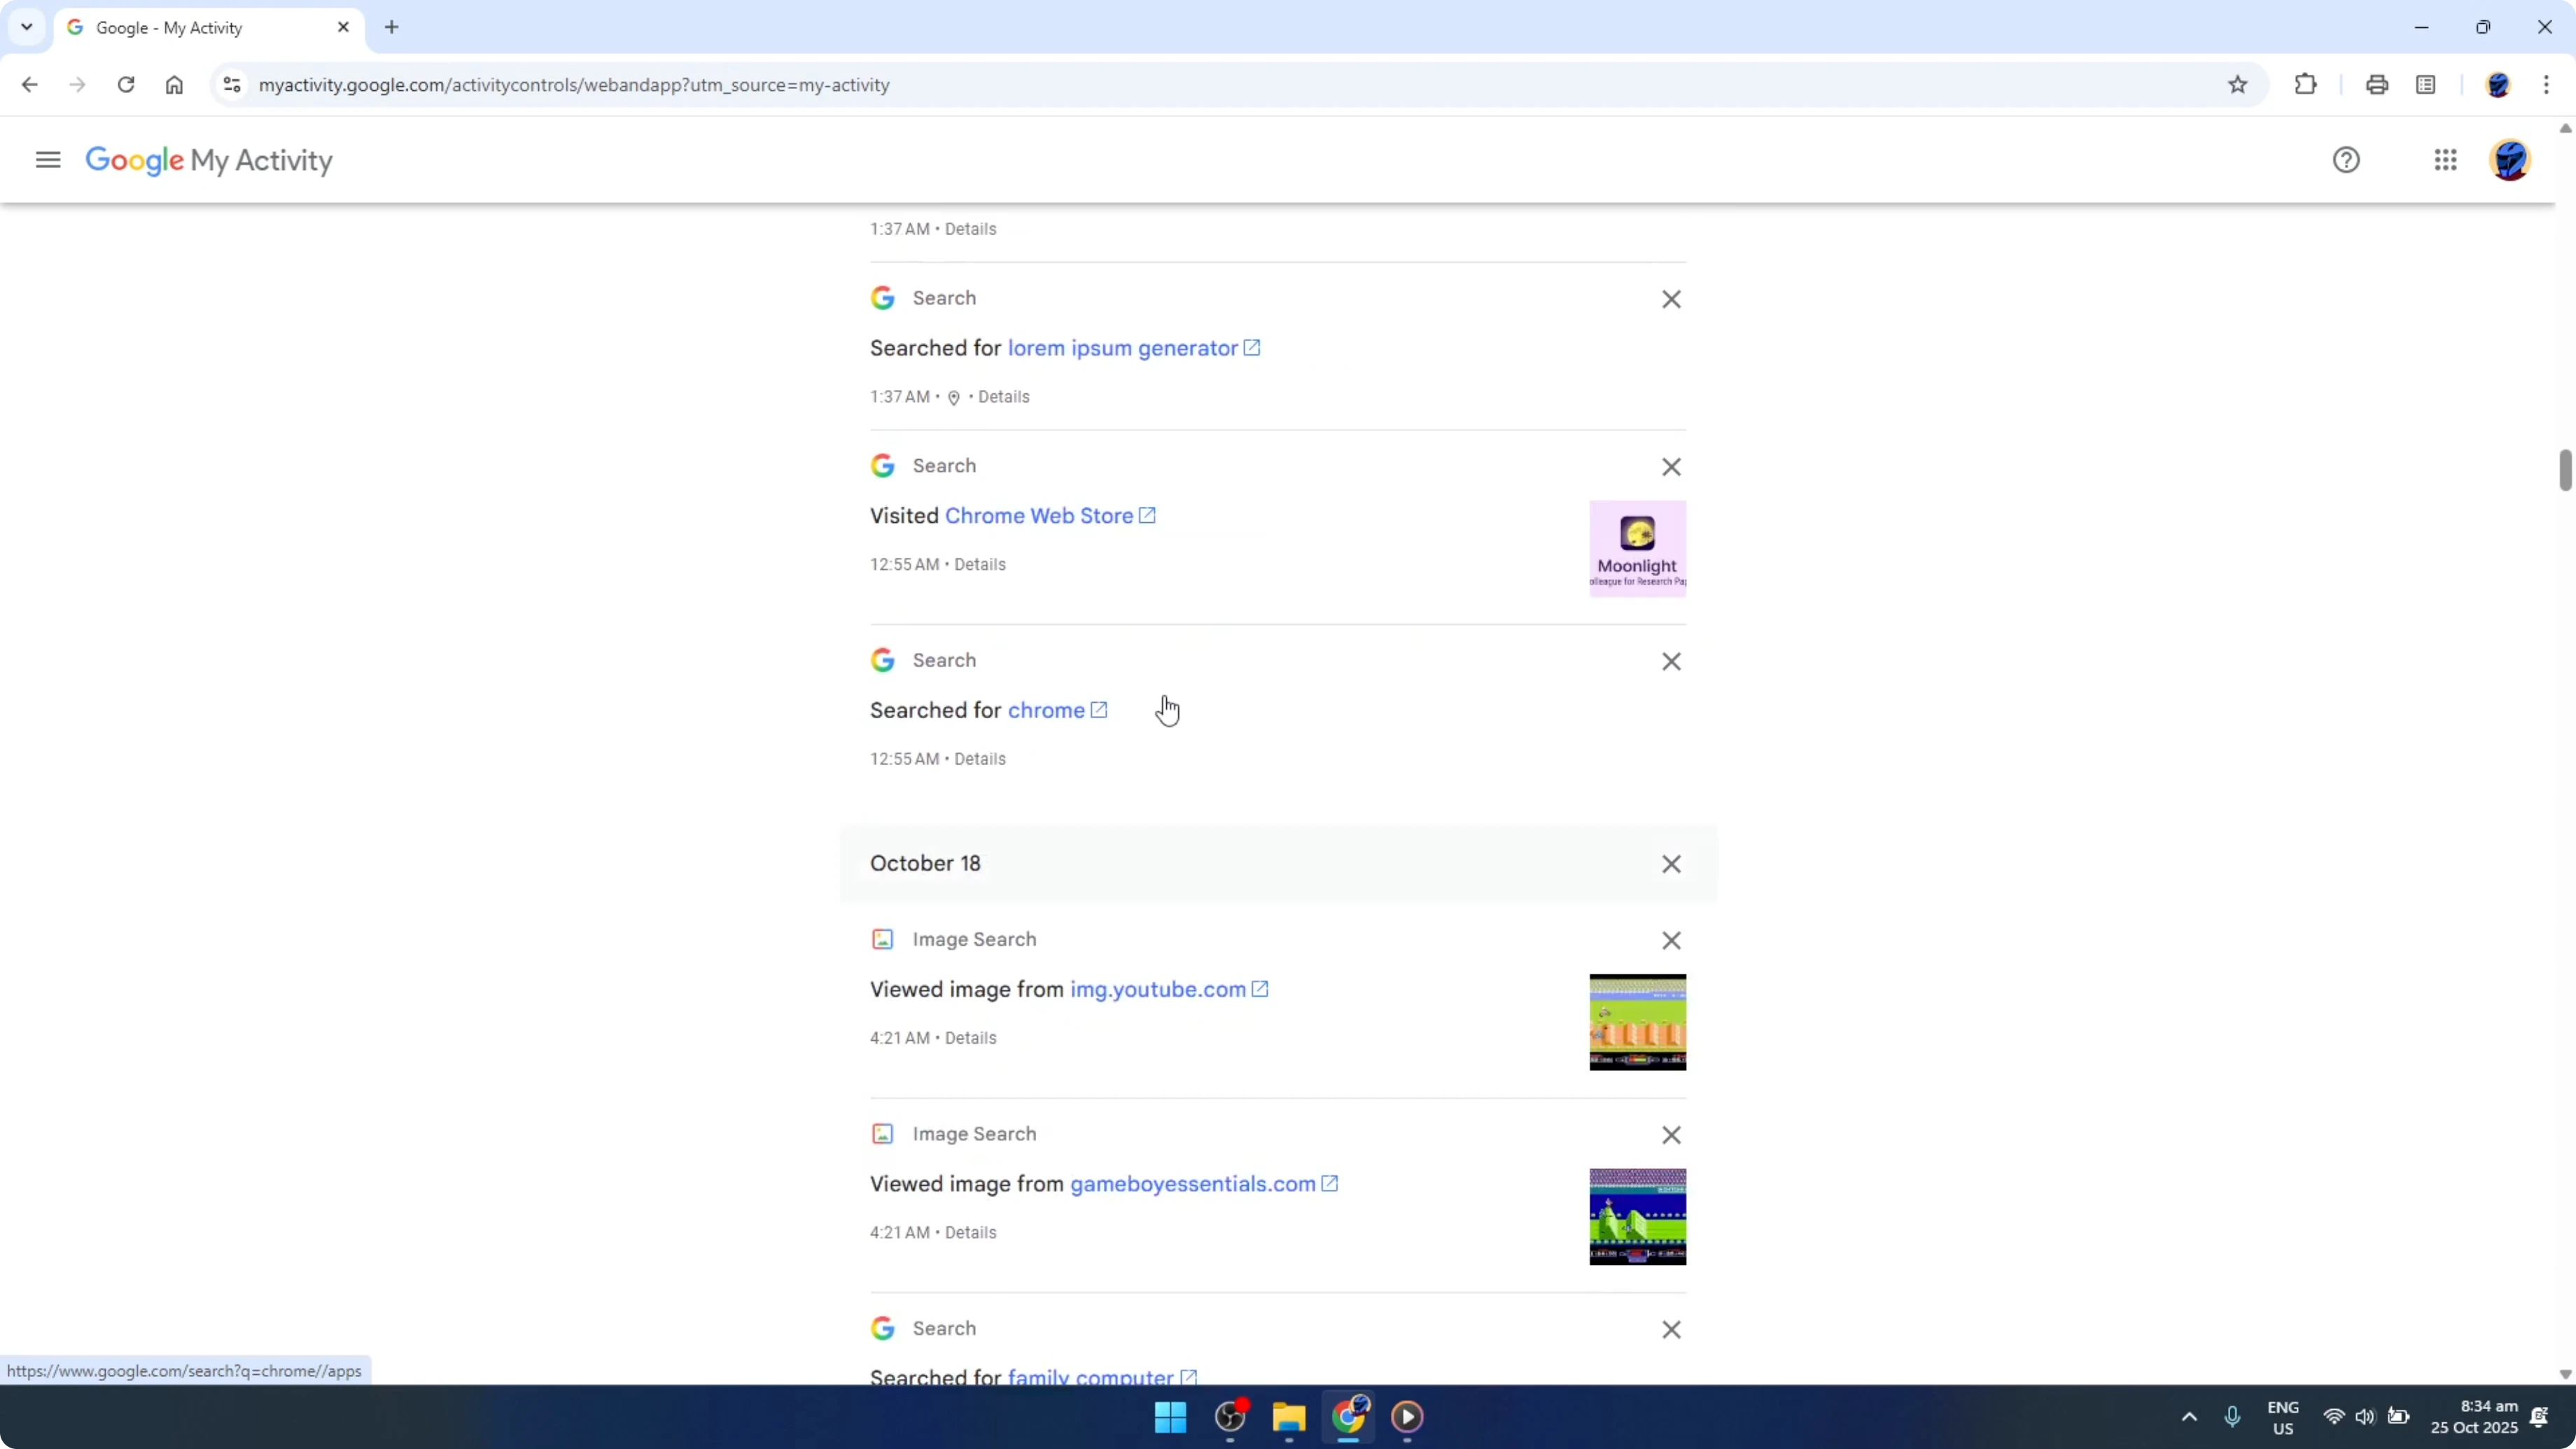The width and height of the screenshot is (2576, 1449).
Task: View Details of chrome search entry
Action: click(x=979, y=759)
